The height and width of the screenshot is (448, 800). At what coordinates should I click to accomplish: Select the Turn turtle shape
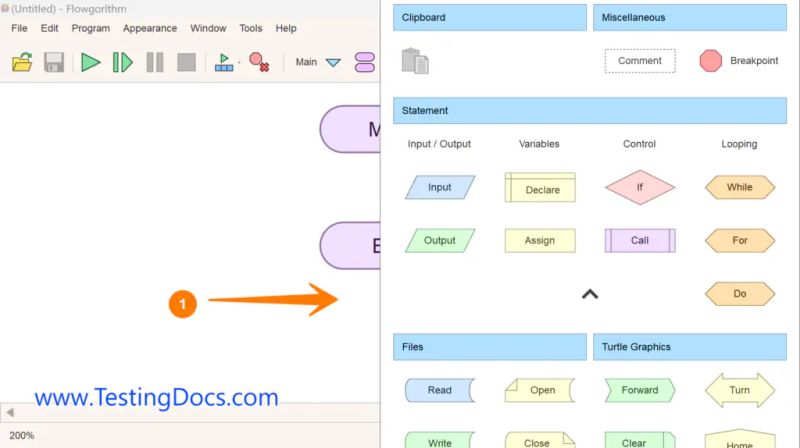[x=740, y=390]
